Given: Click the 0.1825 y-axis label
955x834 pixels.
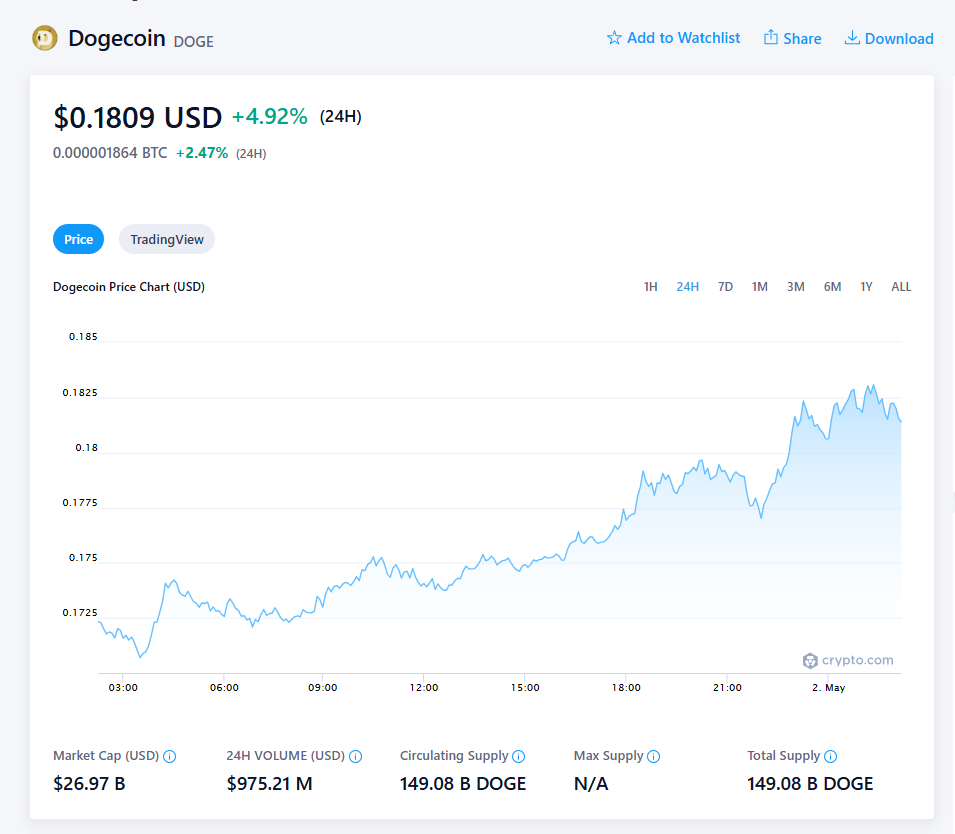Looking at the screenshot, I should point(80,392).
